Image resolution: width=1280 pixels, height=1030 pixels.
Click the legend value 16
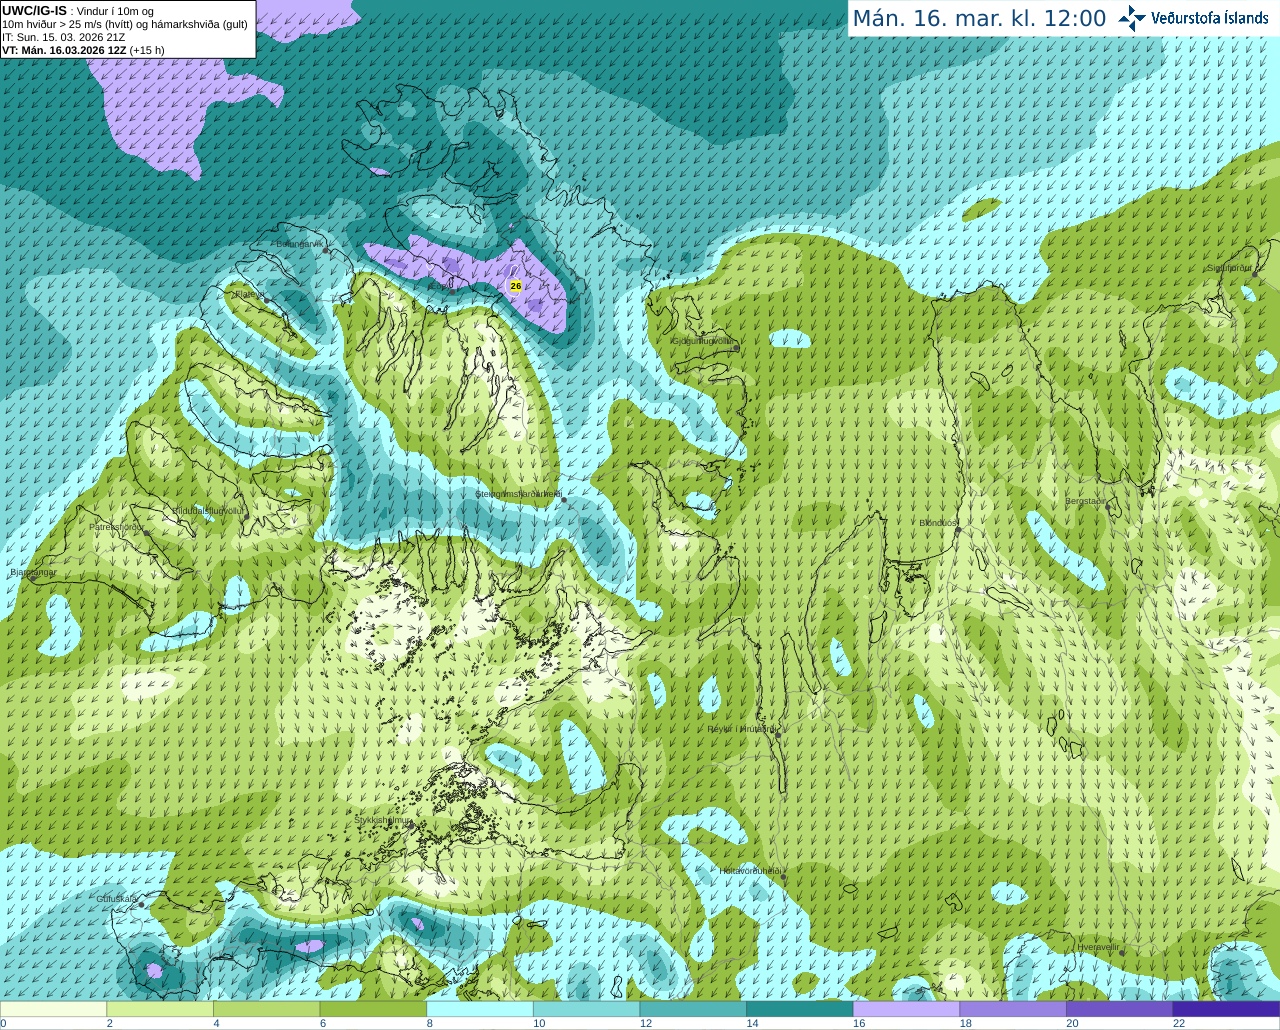[859, 1023]
